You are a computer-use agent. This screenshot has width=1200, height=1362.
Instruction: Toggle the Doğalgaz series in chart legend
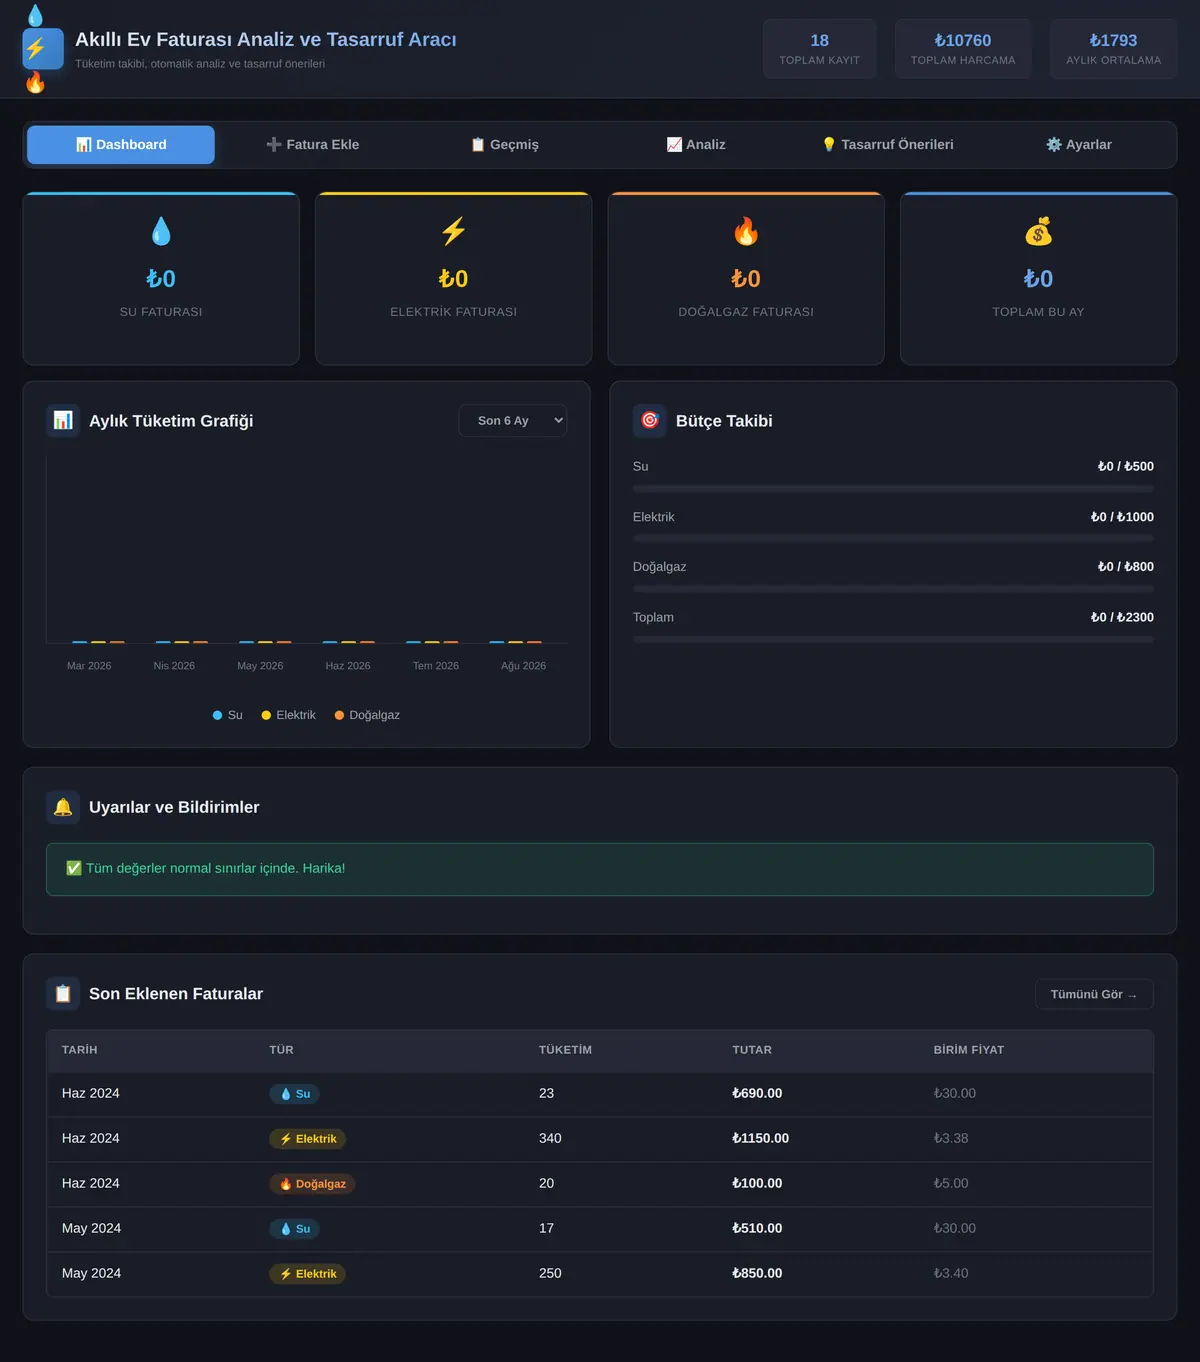[367, 715]
